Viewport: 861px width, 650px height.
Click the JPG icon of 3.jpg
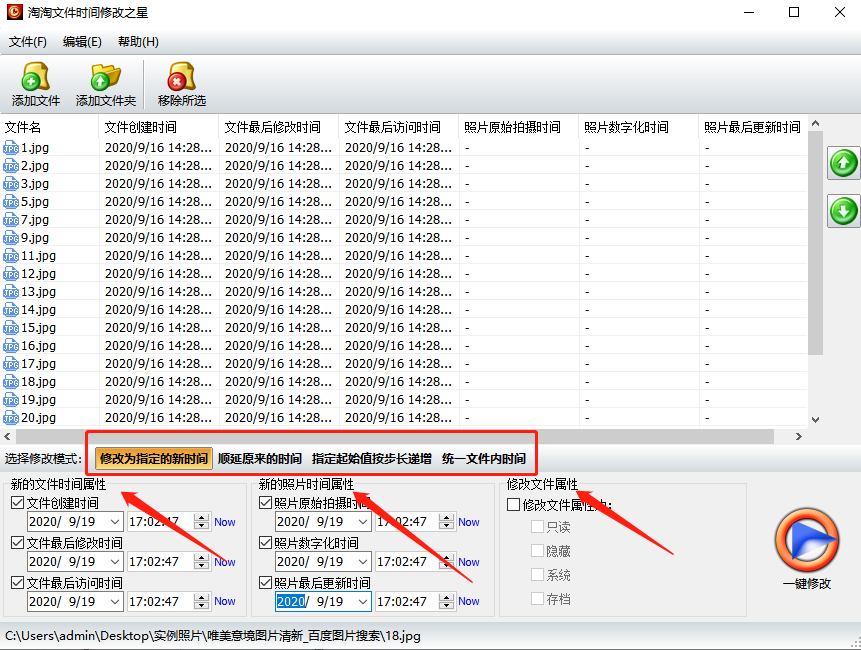click(x=11, y=184)
